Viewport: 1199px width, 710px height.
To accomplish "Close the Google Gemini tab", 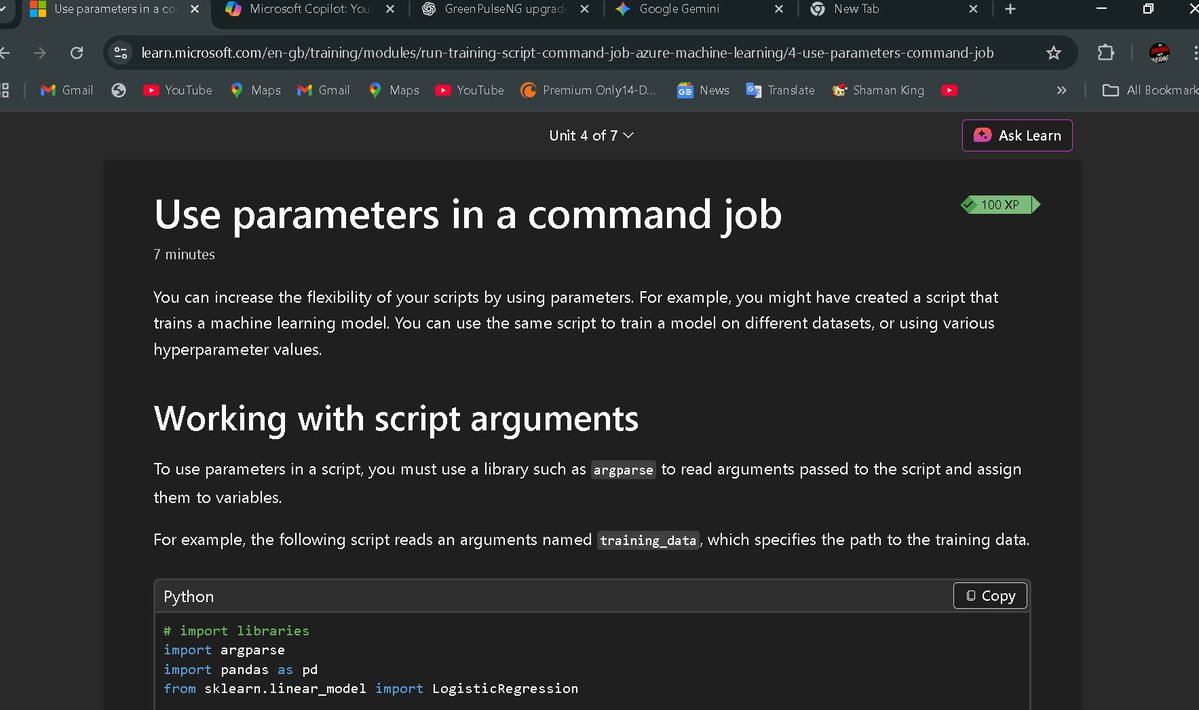I will click(778, 9).
